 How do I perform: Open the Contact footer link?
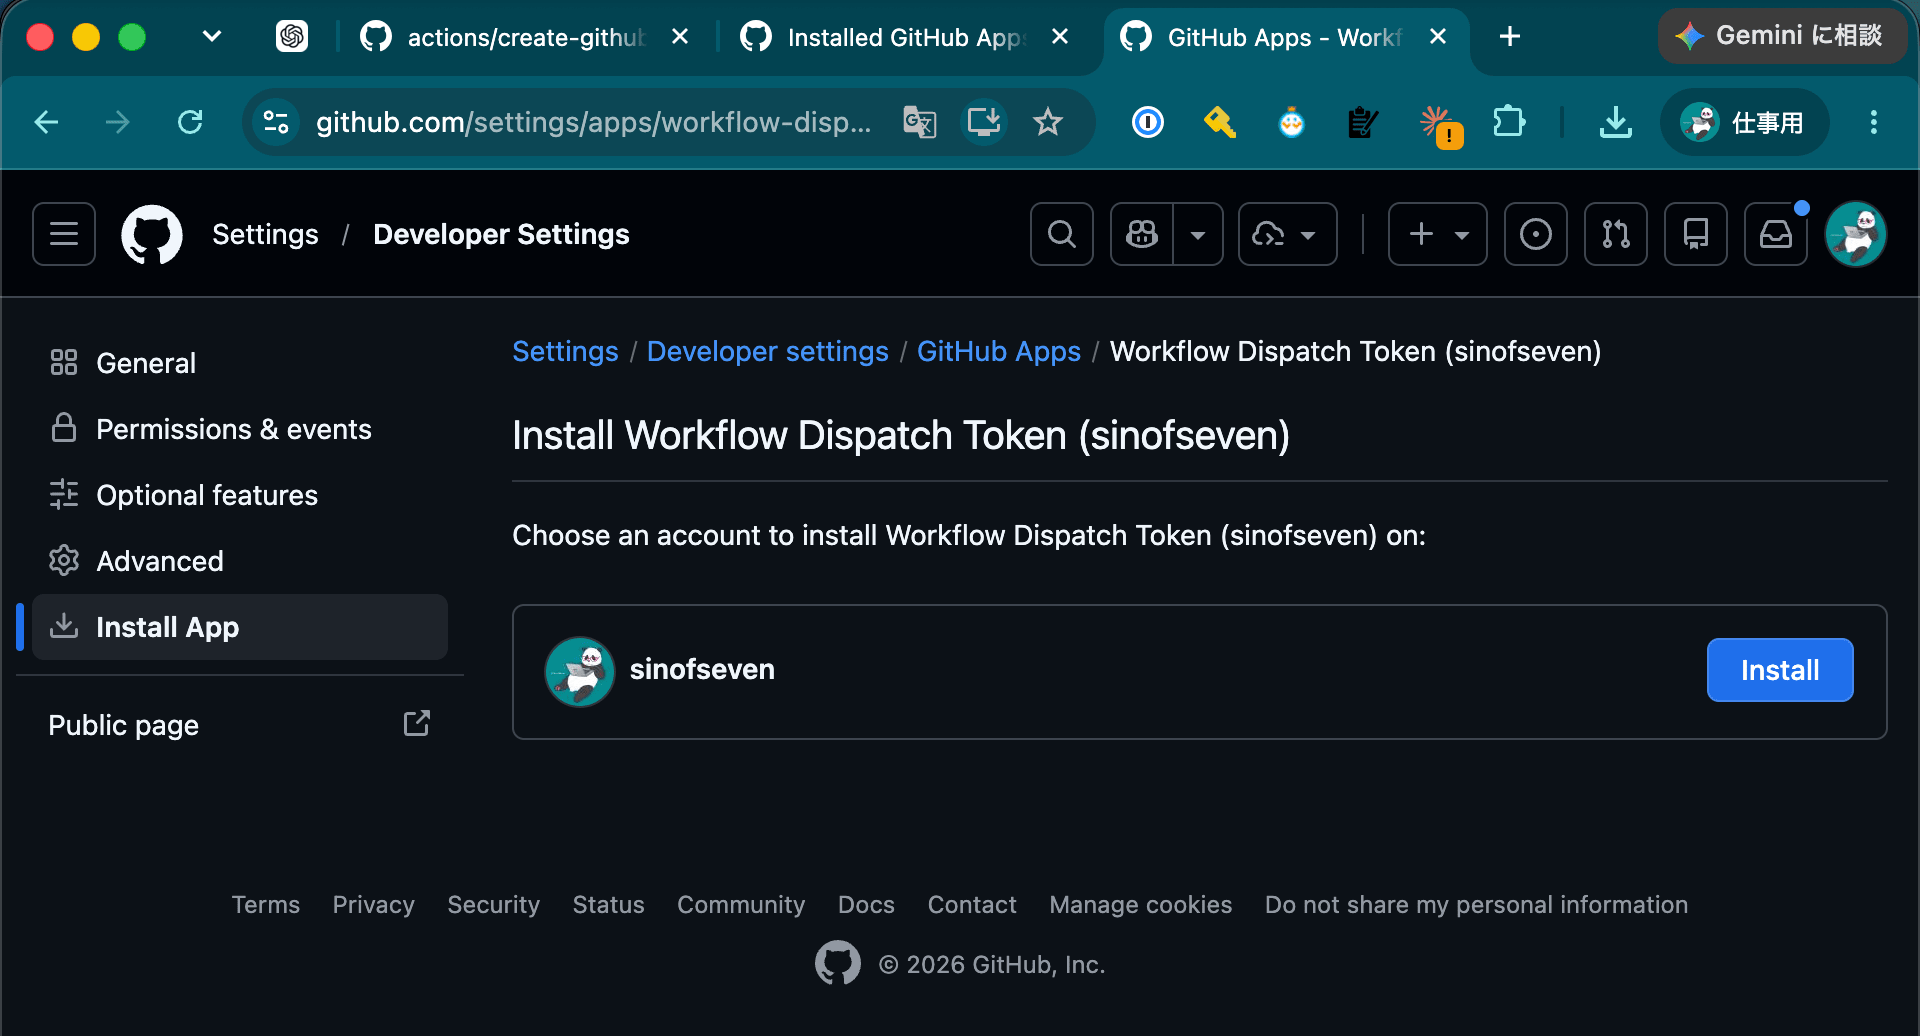(972, 905)
